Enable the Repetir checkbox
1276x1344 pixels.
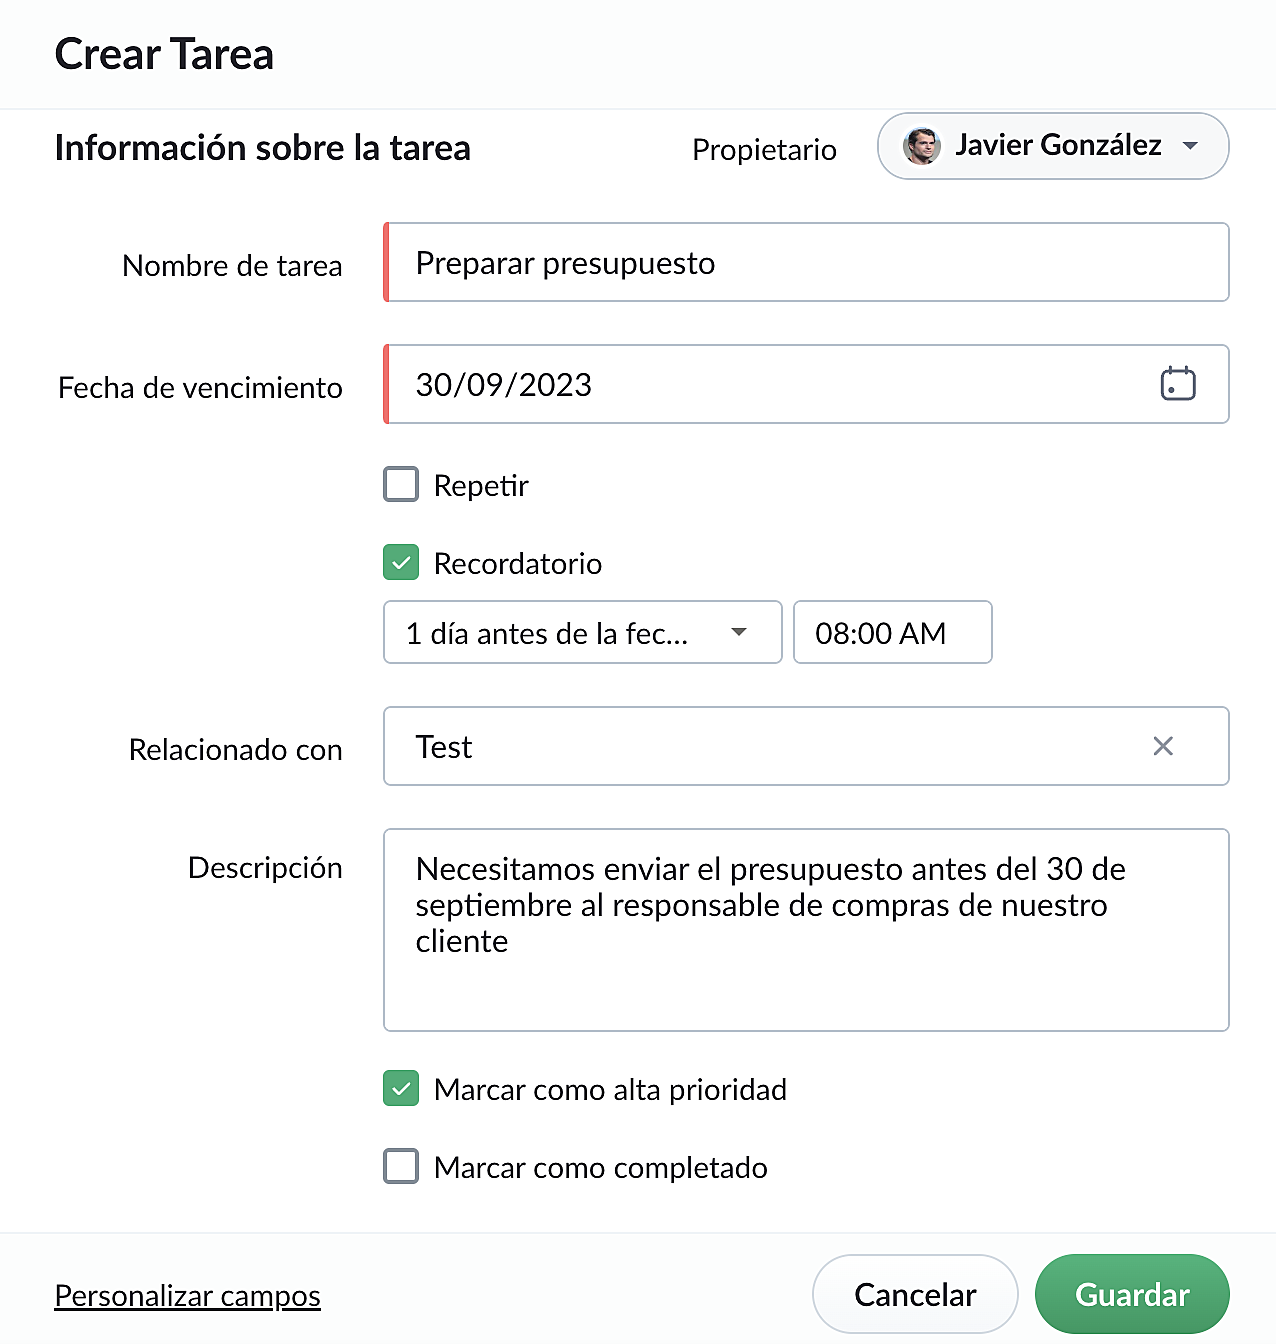pos(401,485)
